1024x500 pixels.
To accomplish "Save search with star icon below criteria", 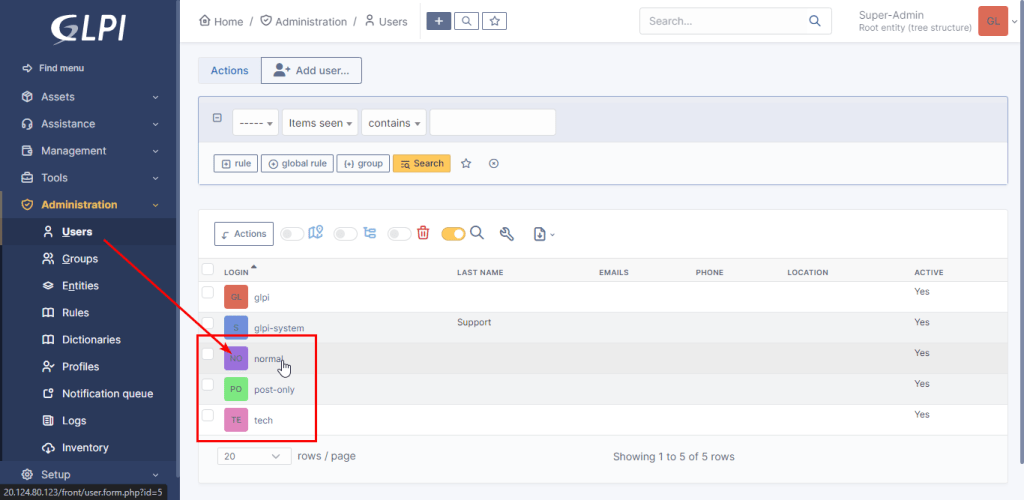I will [466, 164].
